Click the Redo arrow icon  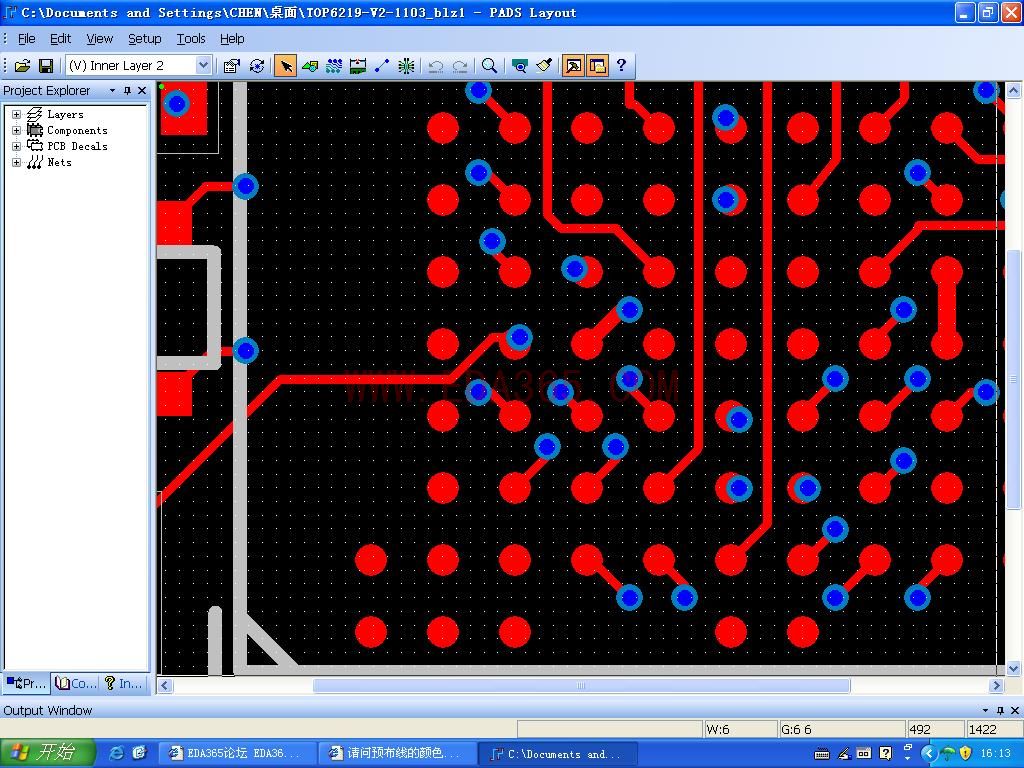click(x=460, y=66)
